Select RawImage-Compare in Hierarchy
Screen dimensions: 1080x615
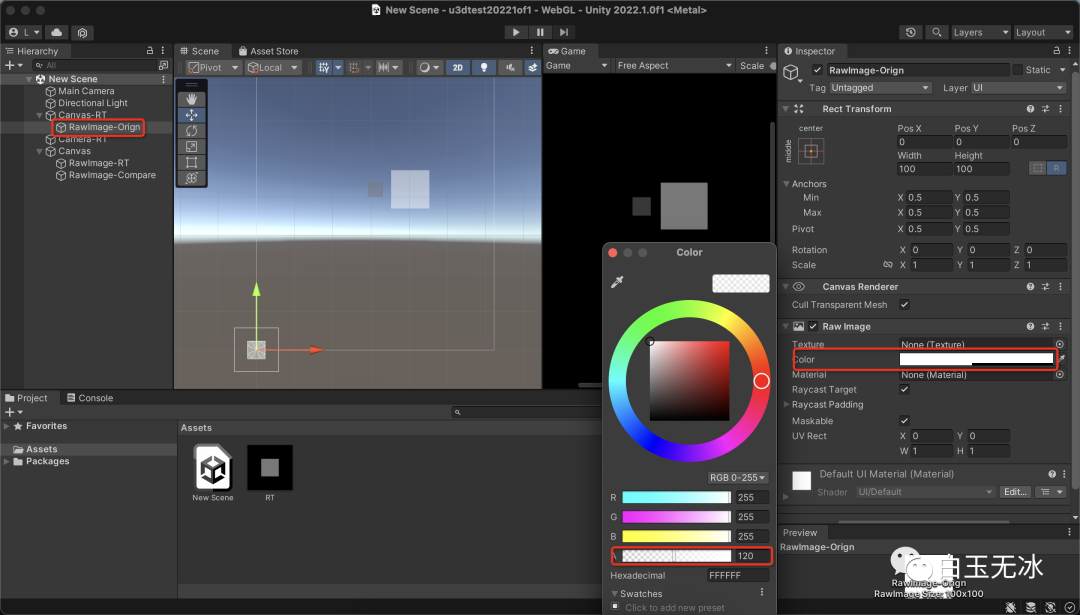click(112, 176)
